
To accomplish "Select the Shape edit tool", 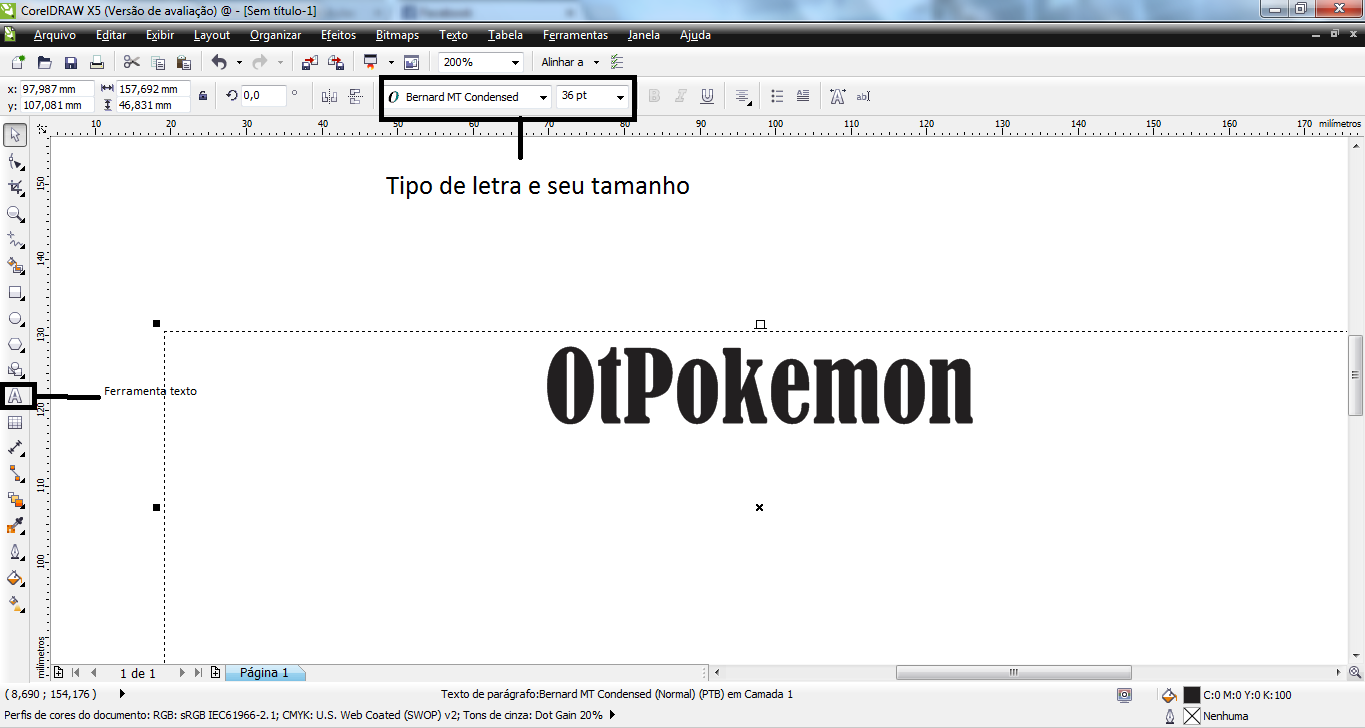I will coord(15,161).
